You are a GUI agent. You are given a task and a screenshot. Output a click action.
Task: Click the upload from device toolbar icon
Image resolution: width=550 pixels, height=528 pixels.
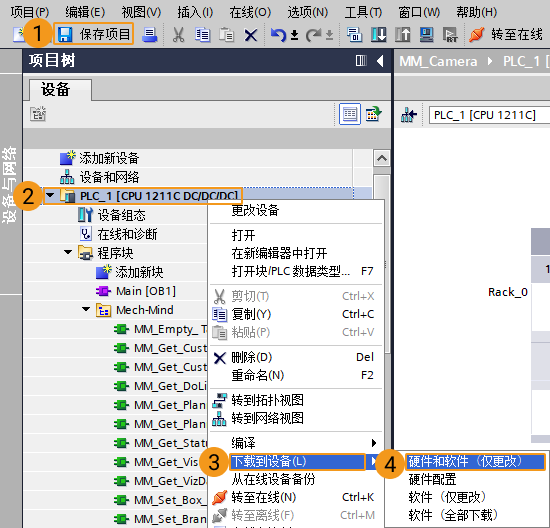point(402,34)
